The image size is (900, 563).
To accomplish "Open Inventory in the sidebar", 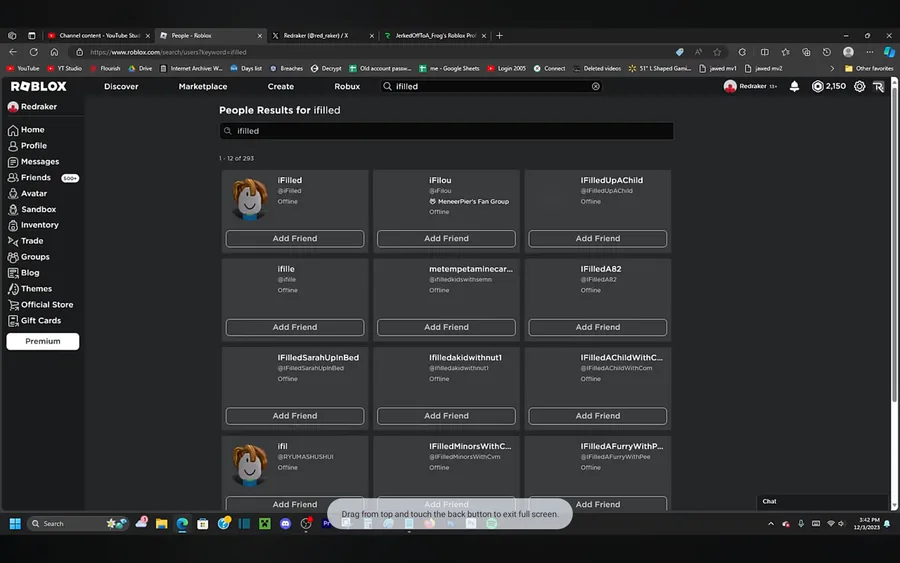I will [x=33, y=225].
